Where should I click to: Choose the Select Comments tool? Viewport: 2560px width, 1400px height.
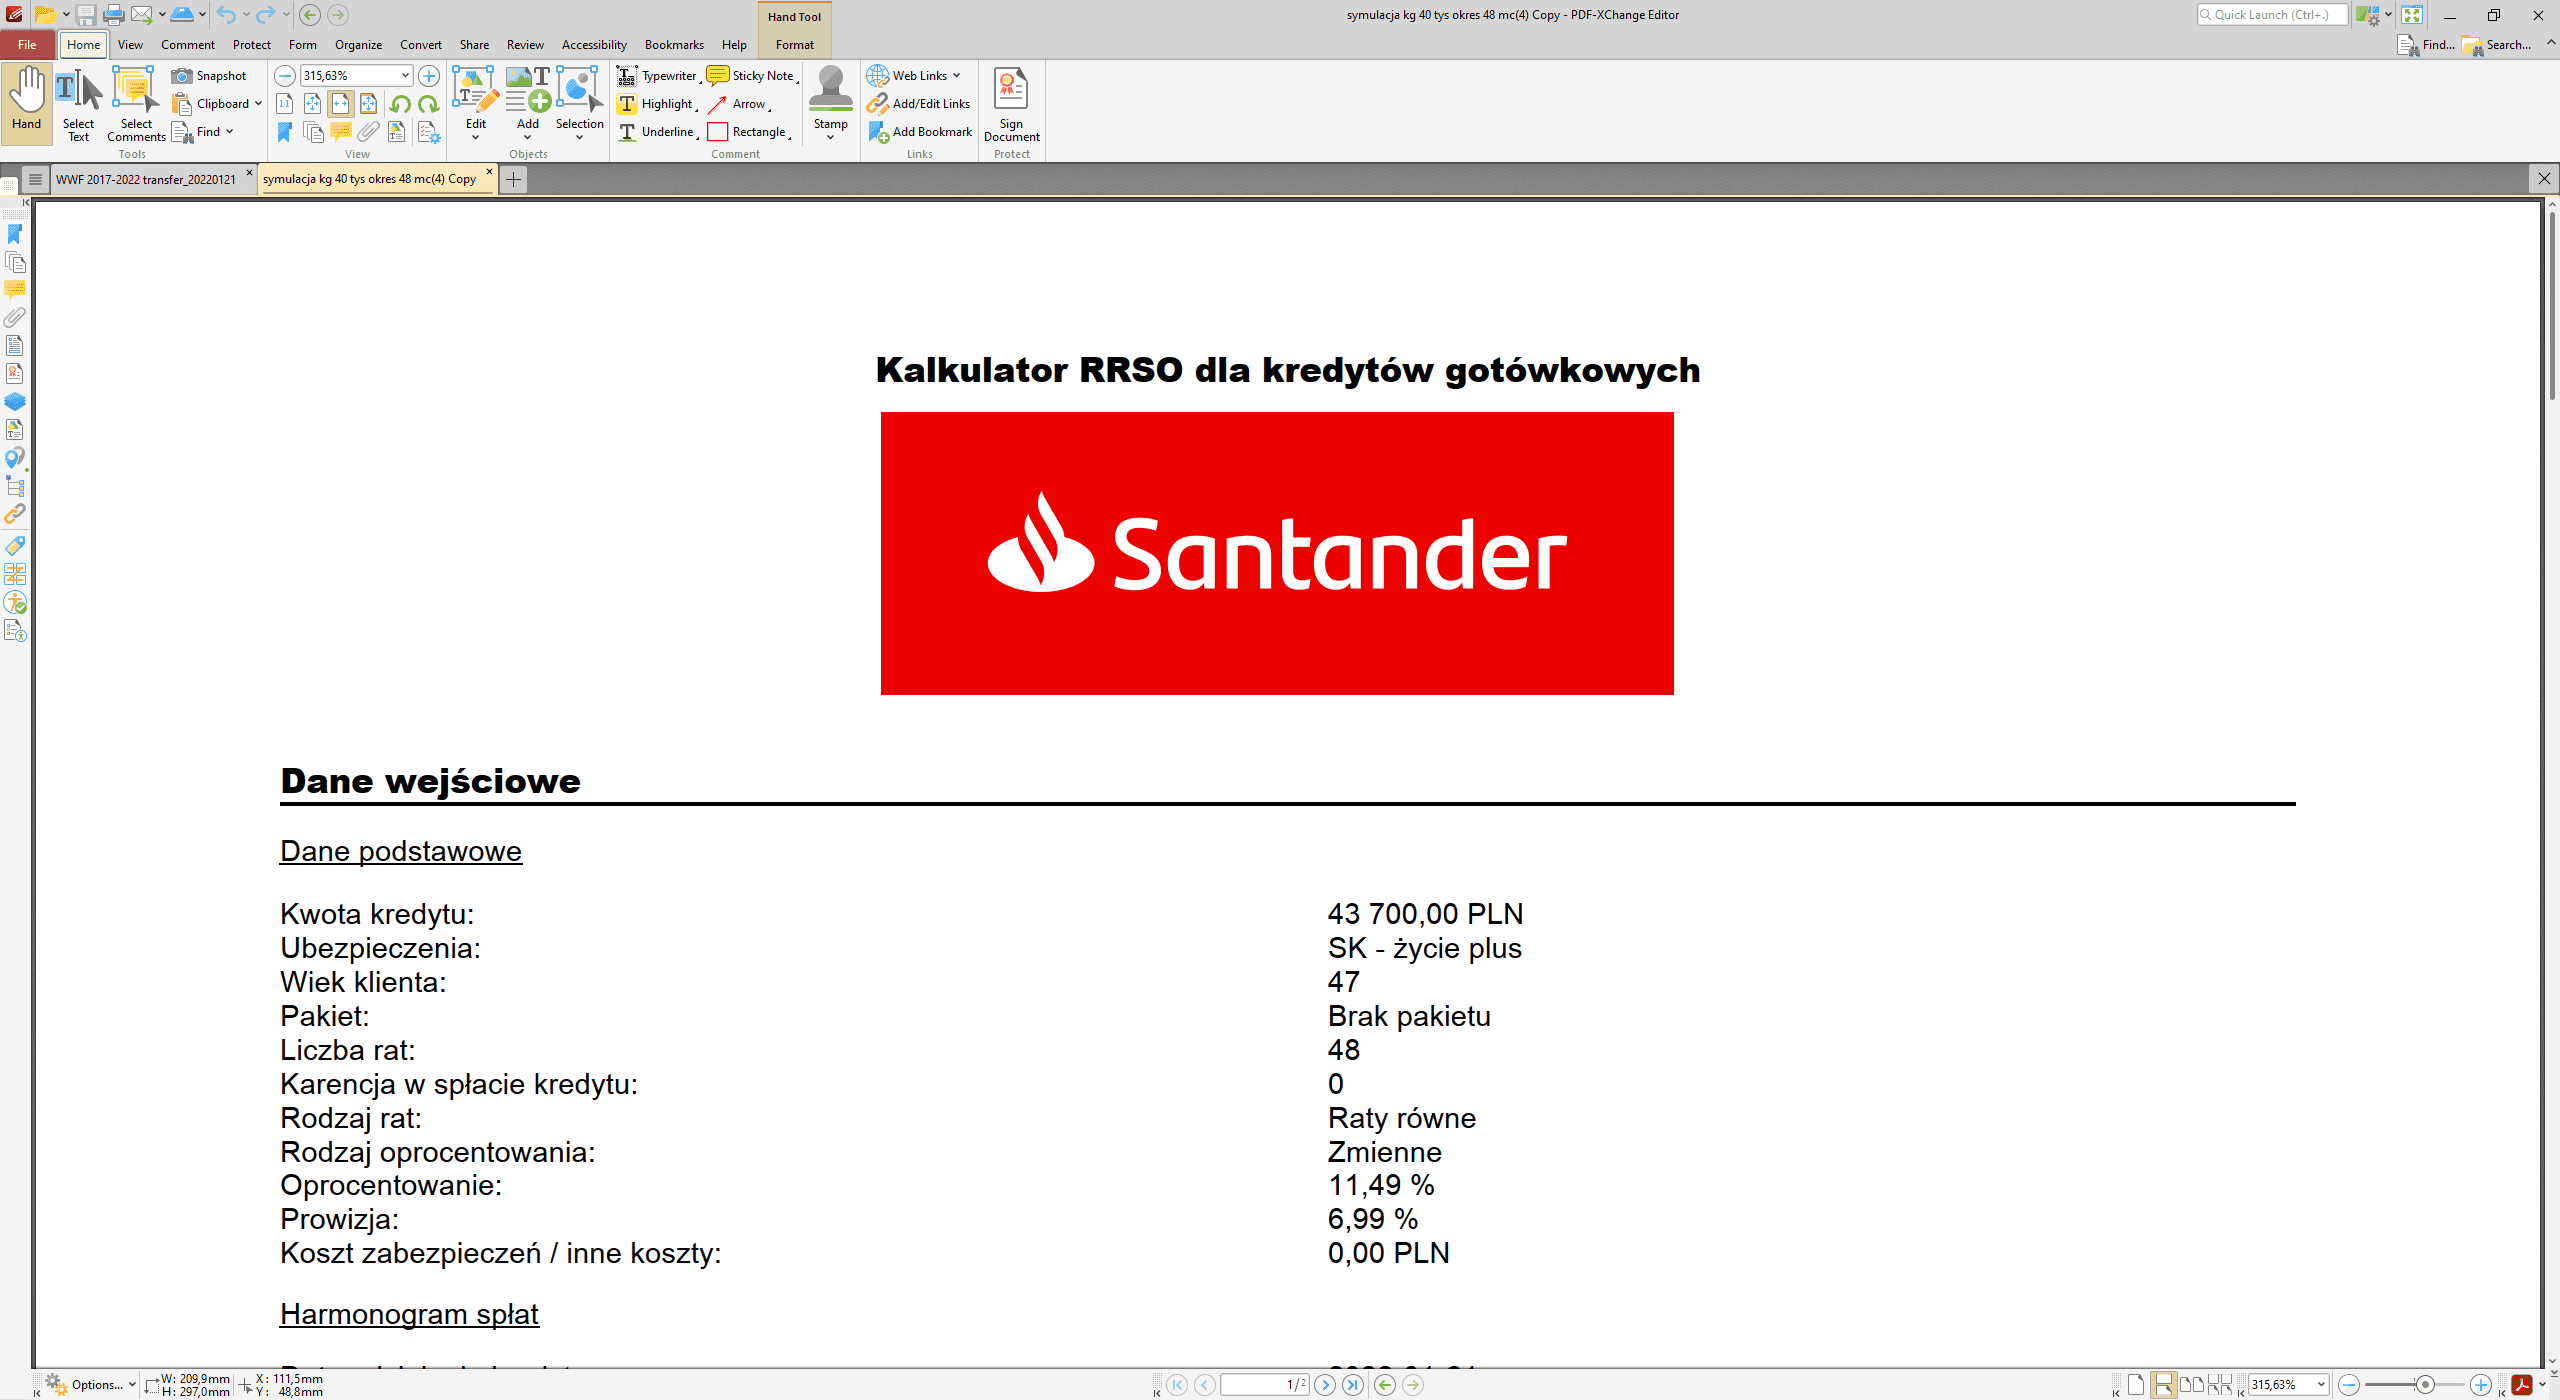(136, 104)
